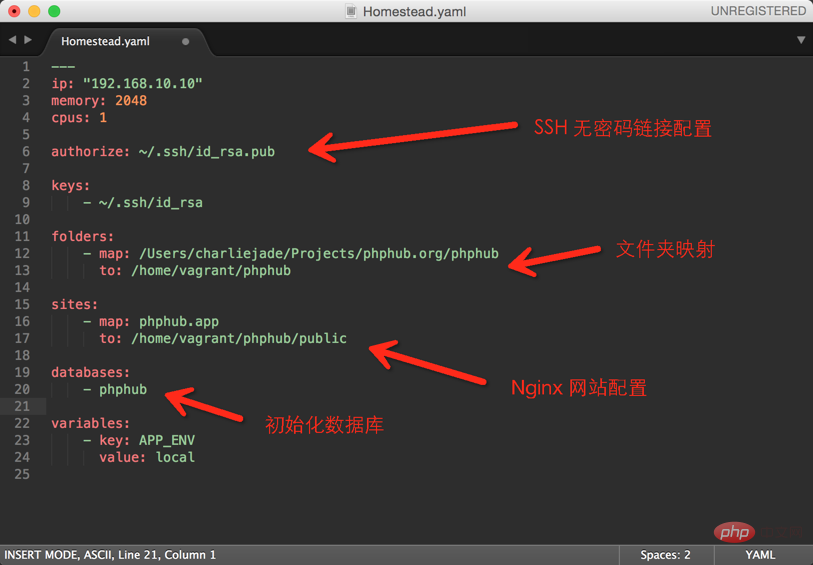Open the Spaces: 2 indentation menu
813x565 pixels.
click(665, 554)
